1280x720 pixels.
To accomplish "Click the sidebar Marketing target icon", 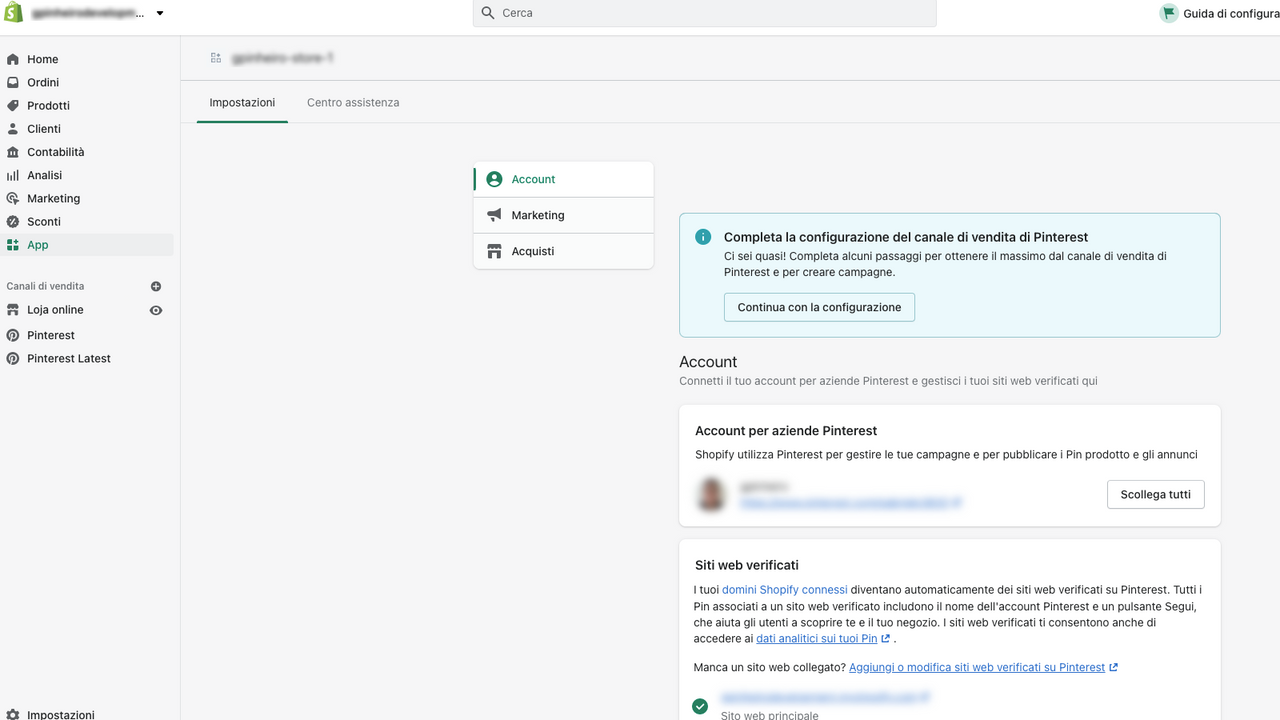I will coord(13,198).
